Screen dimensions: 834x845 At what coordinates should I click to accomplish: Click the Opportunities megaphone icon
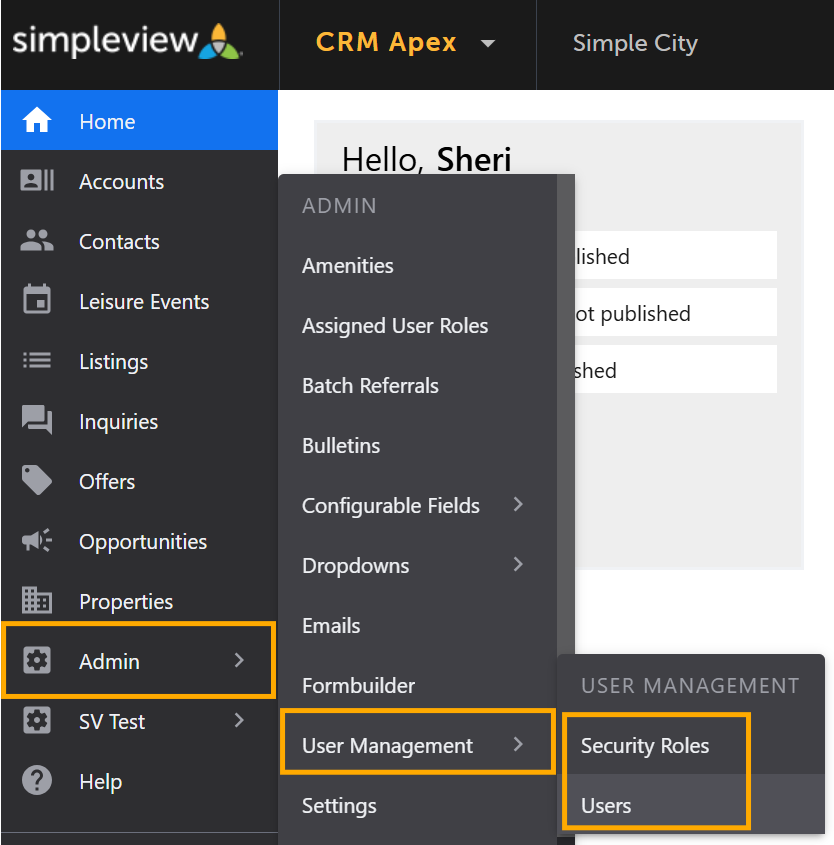tap(37, 540)
